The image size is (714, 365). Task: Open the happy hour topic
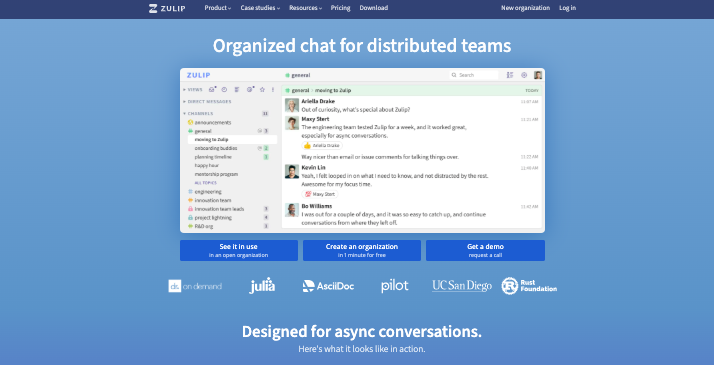pyautogui.click(x=207, y=166)
